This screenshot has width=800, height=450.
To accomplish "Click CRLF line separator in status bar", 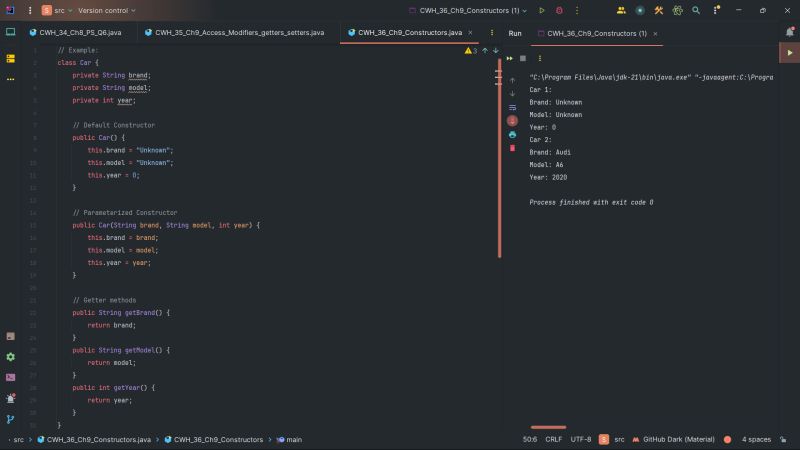I will click(x=553, y=439).
